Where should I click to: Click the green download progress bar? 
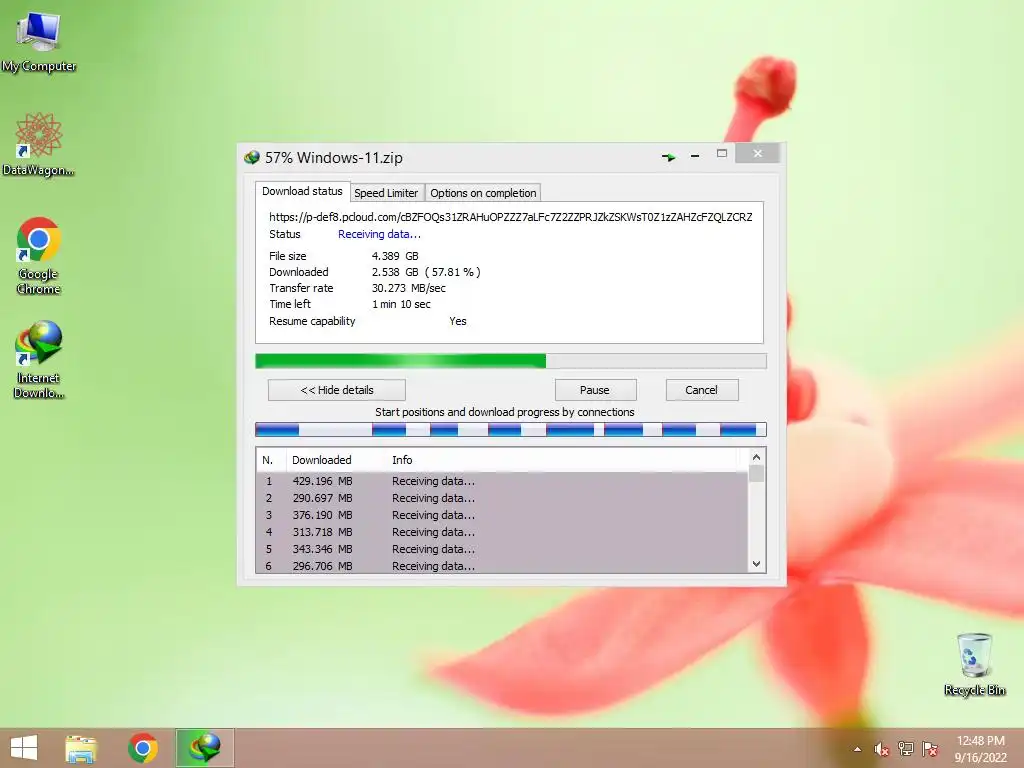tap(511, 361)
